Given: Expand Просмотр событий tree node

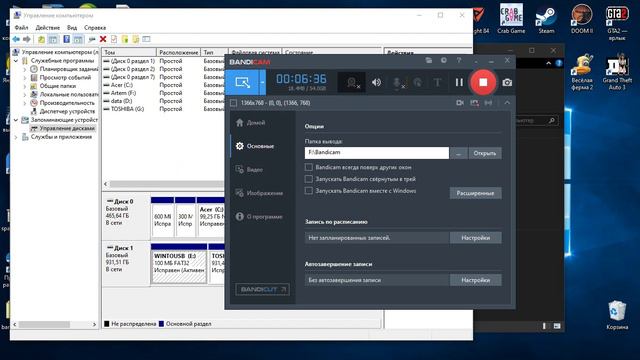Looking at the screenshot, I should [x=24, y=78].
